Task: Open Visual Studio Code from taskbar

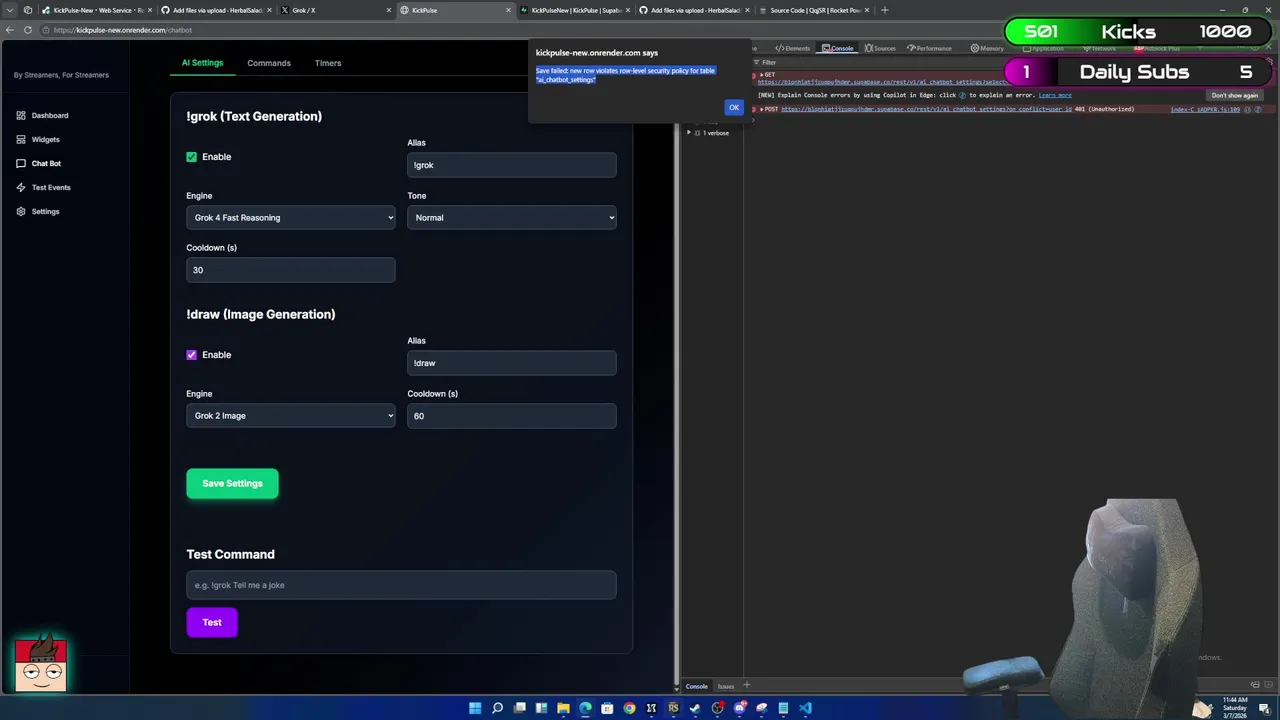Action: [x=805, y=708]
